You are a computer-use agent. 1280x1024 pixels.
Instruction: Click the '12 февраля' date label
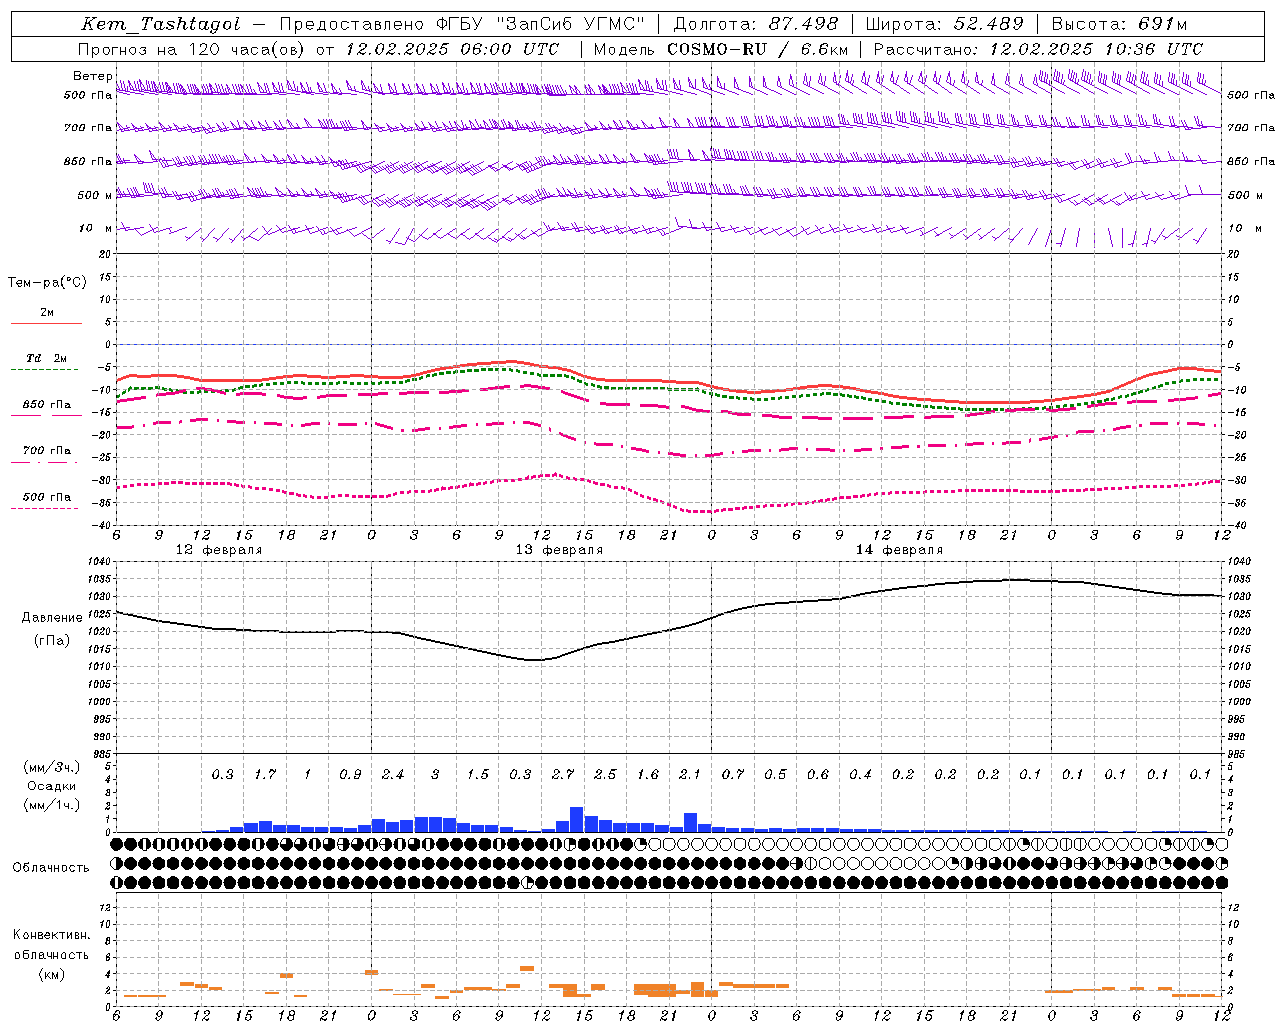(219, 550)
